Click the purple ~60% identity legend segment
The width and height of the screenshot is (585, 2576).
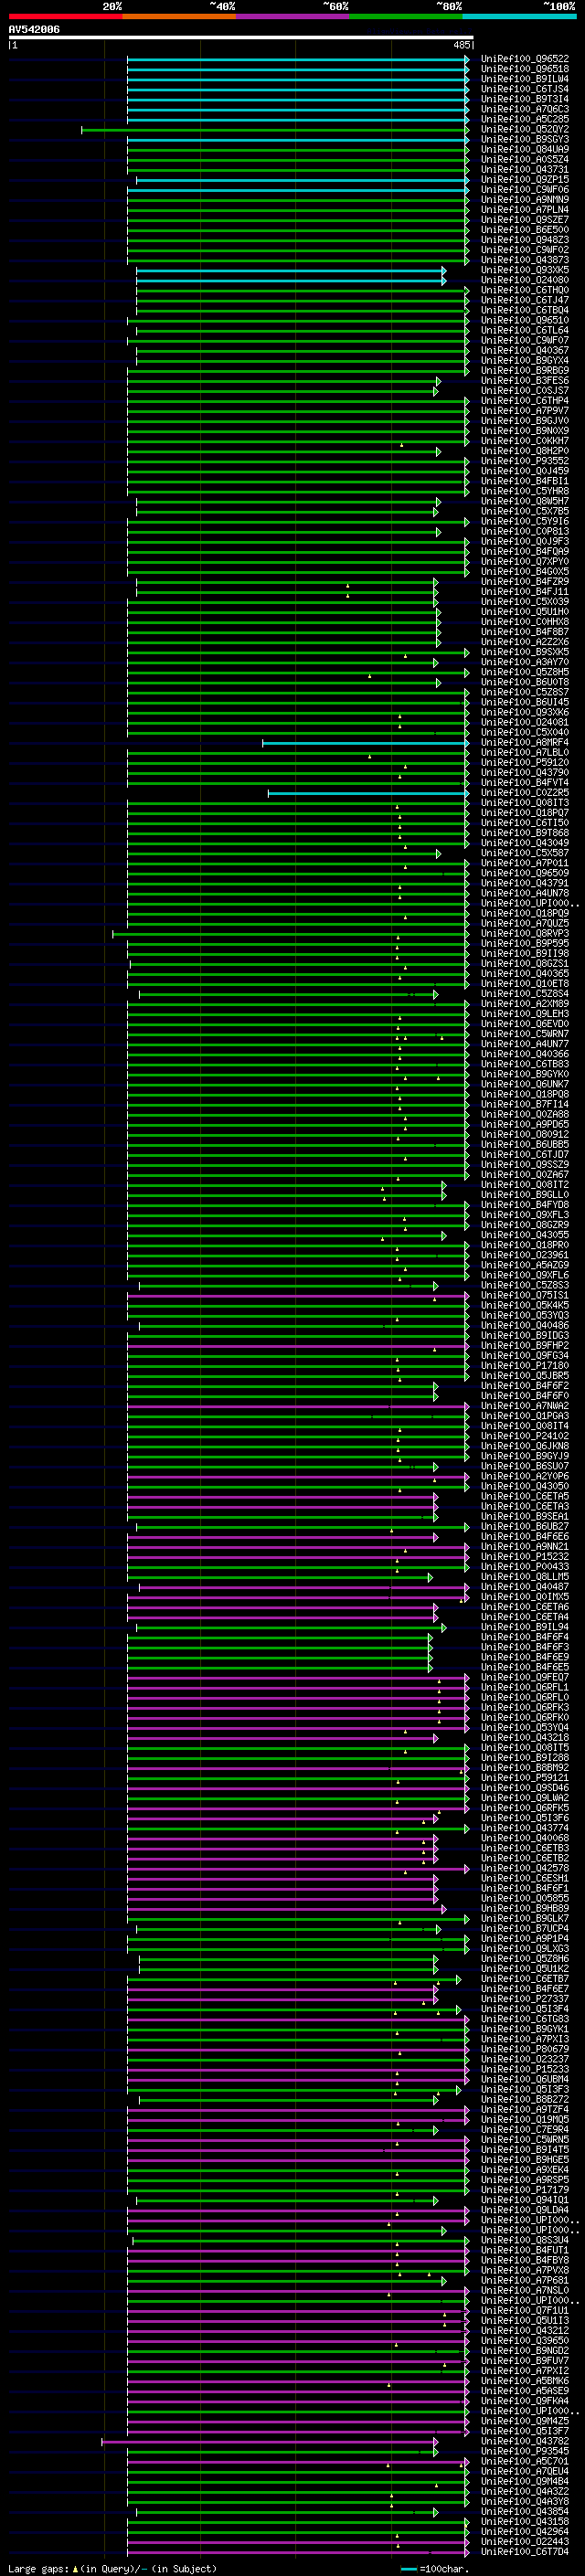click(x=292, y=16)
